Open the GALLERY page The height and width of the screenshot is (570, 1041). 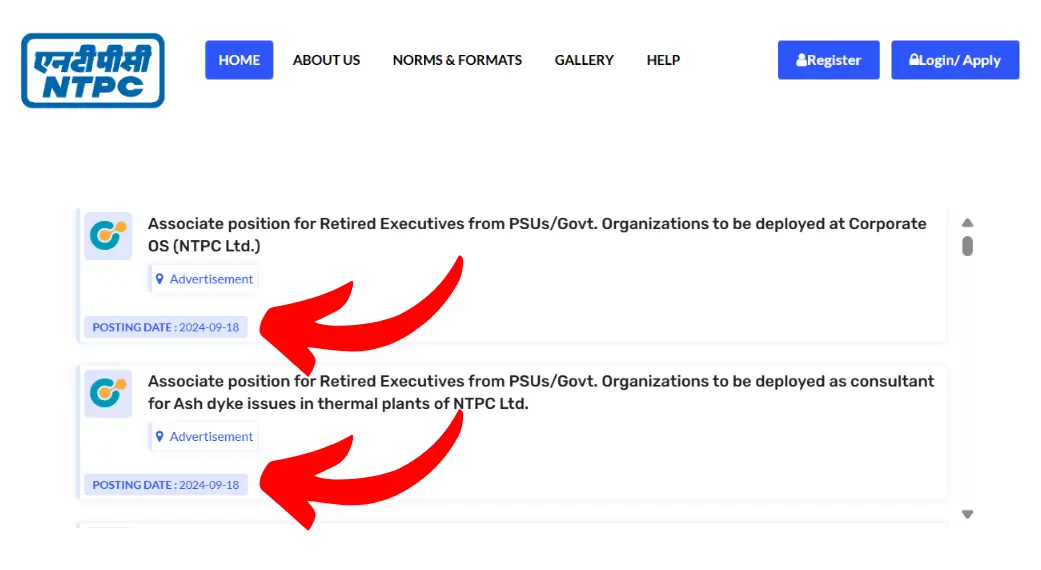(584, 60)
